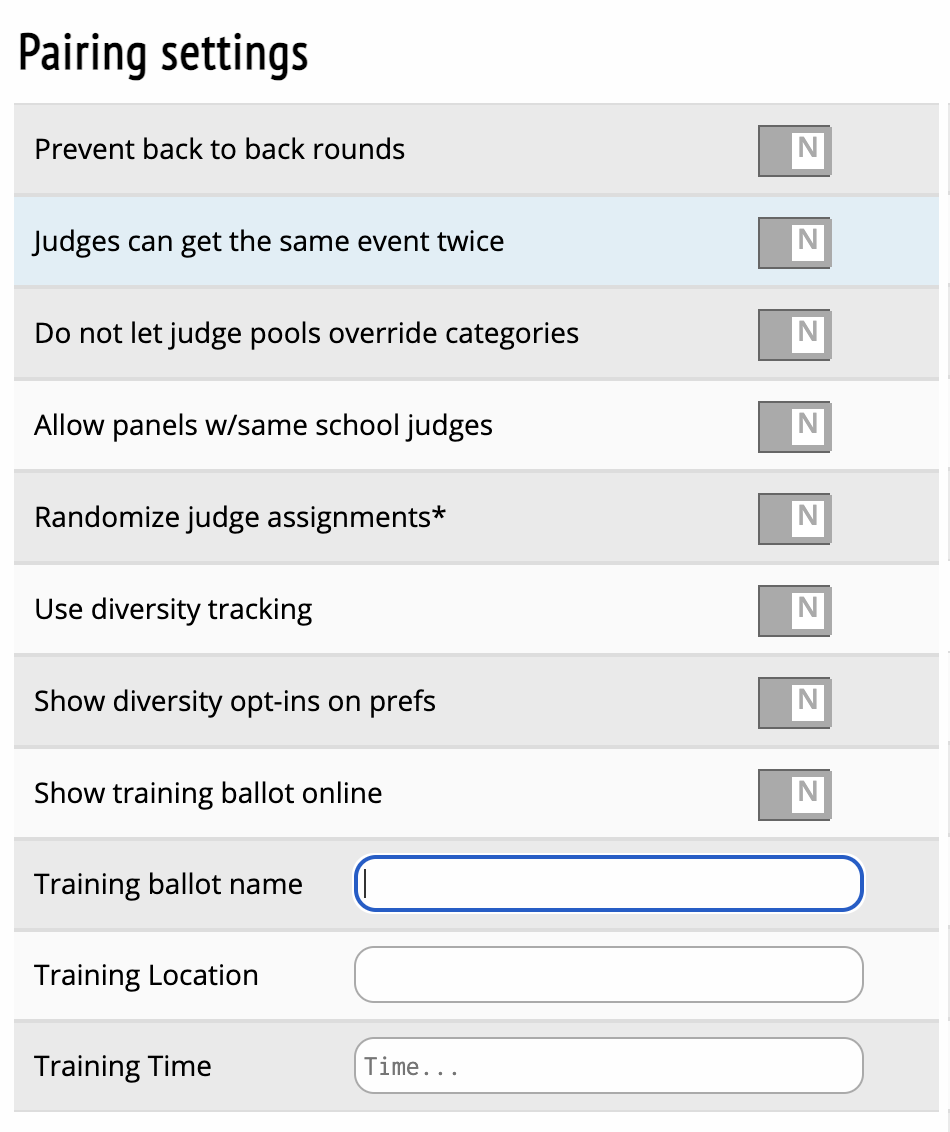Screen dimensions: 950x1132
Task: Click the "Prevent back to back rounds" label text
Action: point(220,150)
